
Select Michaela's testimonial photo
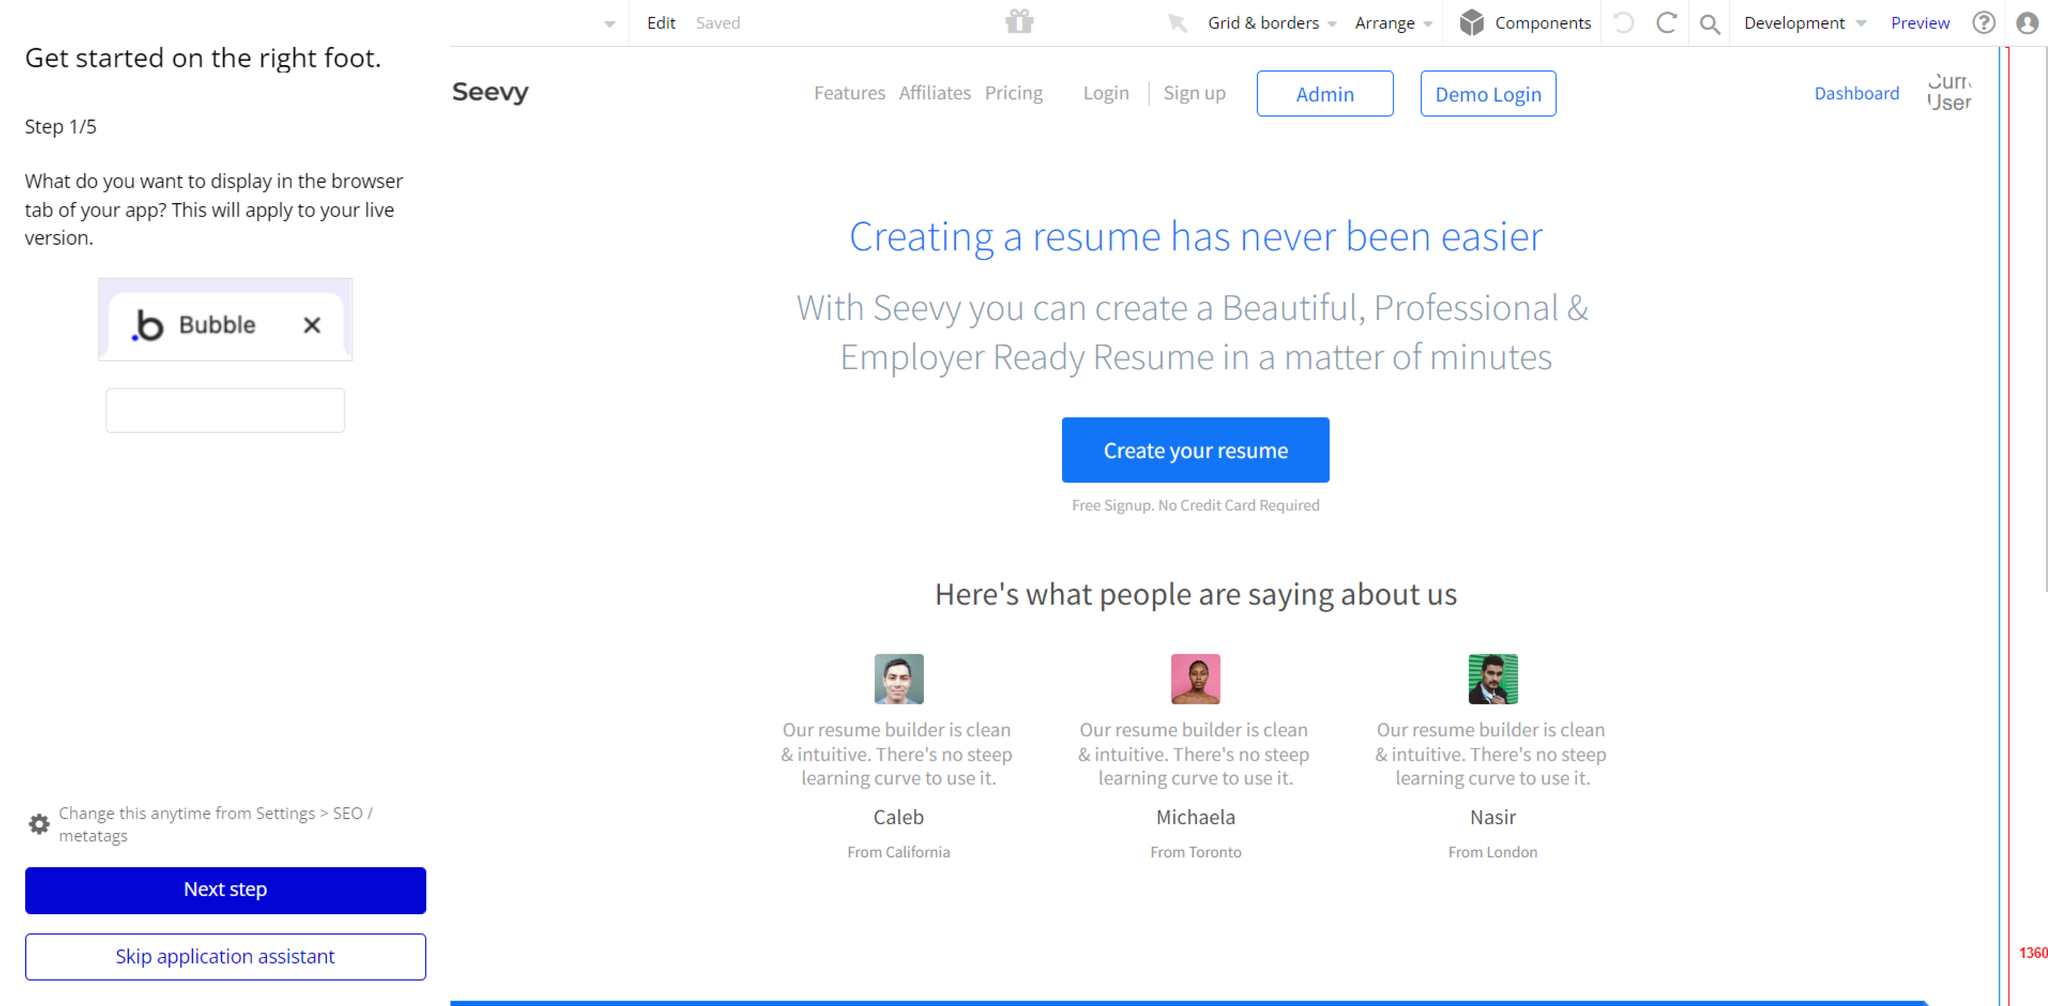coord(1195,679)
